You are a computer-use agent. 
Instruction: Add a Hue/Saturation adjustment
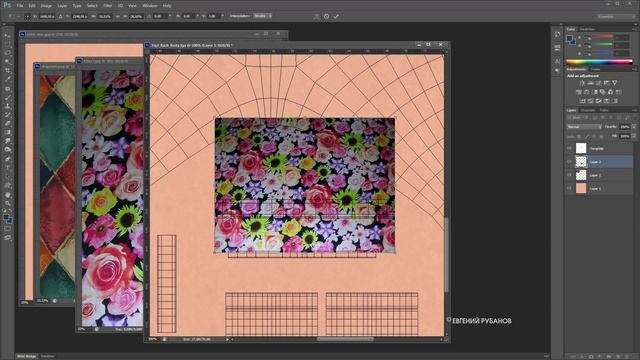(x=578, y=92)
